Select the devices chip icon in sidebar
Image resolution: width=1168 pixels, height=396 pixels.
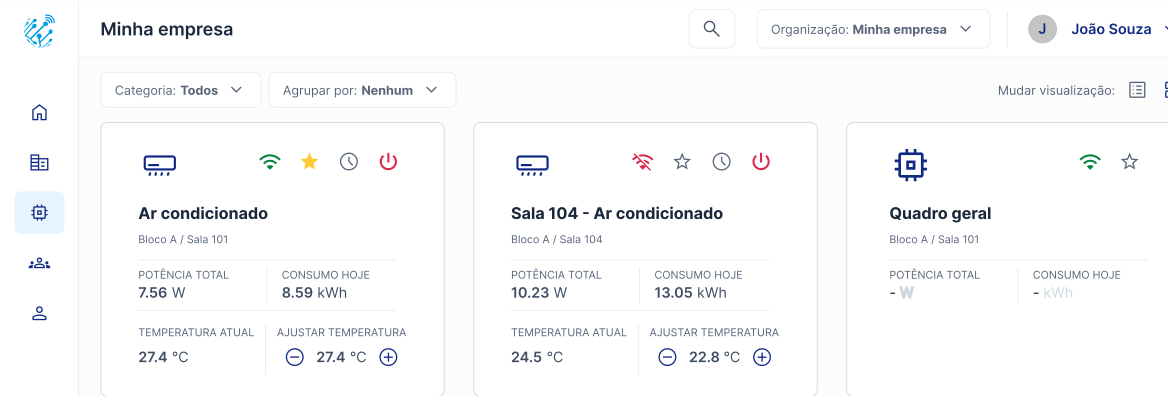point(39,213)
